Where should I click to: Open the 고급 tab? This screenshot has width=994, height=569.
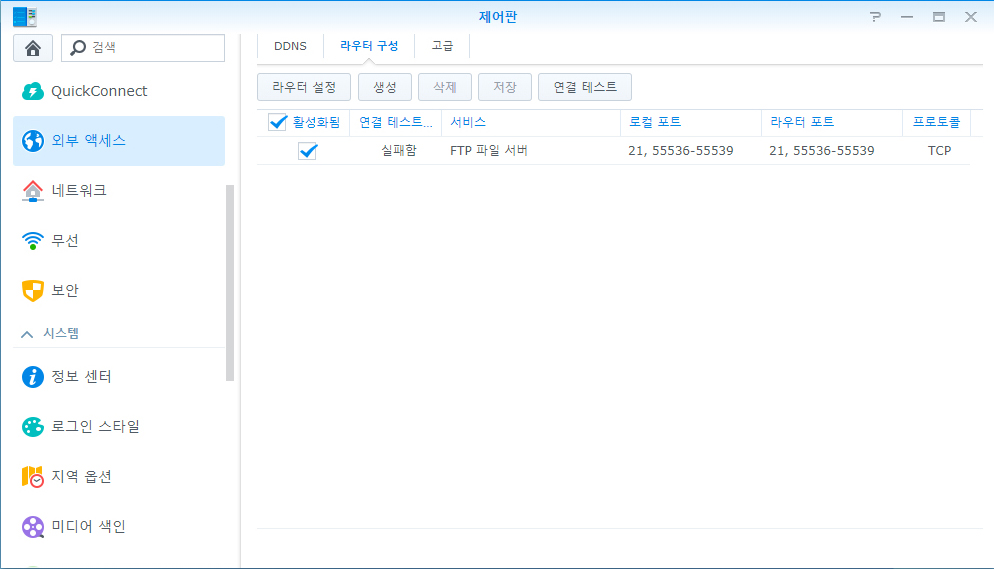tap(442, 46)
